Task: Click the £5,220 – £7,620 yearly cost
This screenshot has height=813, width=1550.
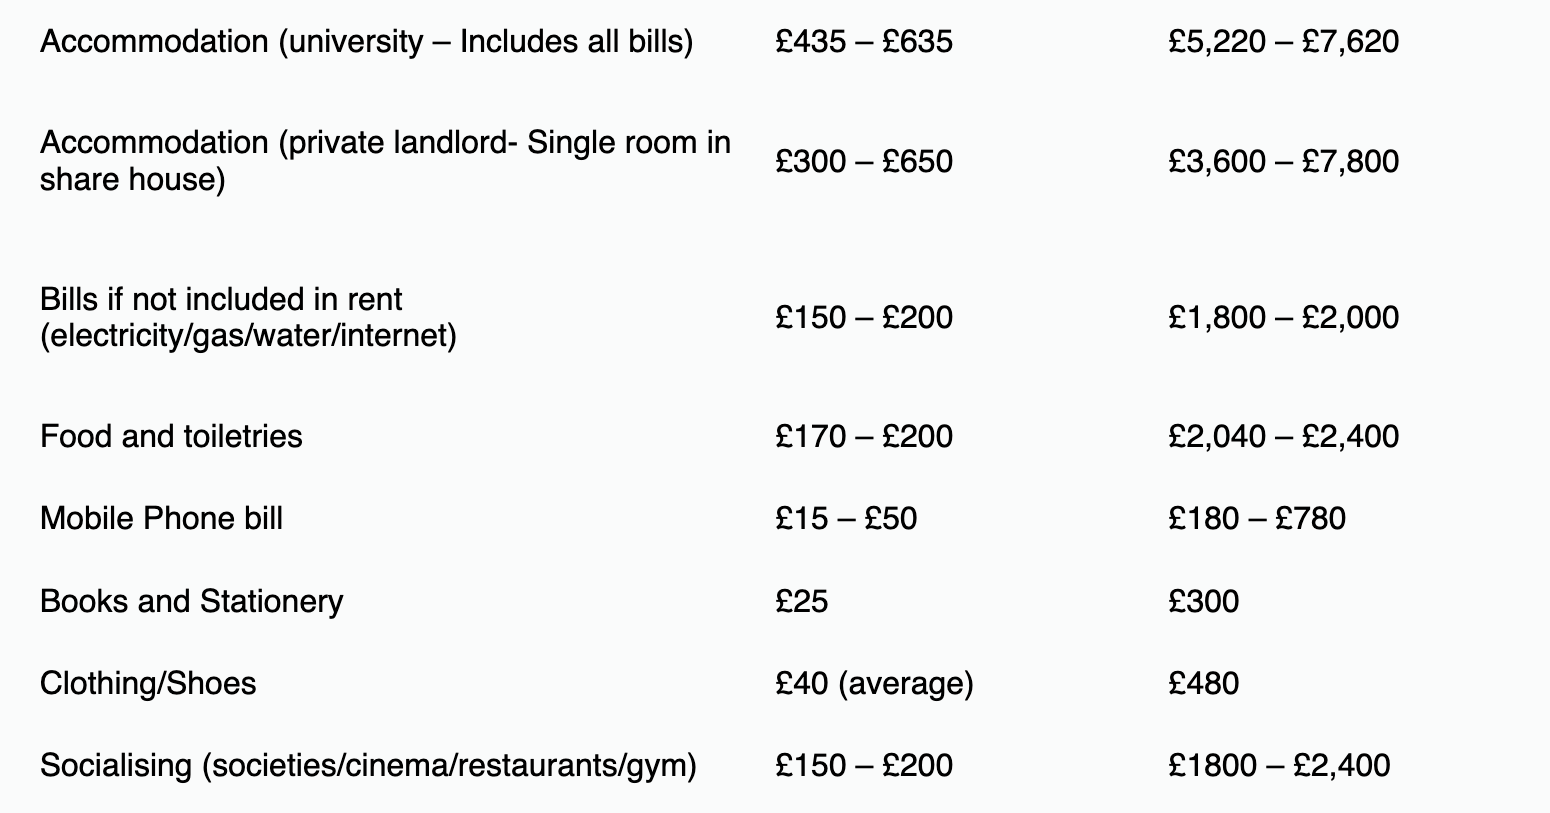Action: click(1283, 42)
